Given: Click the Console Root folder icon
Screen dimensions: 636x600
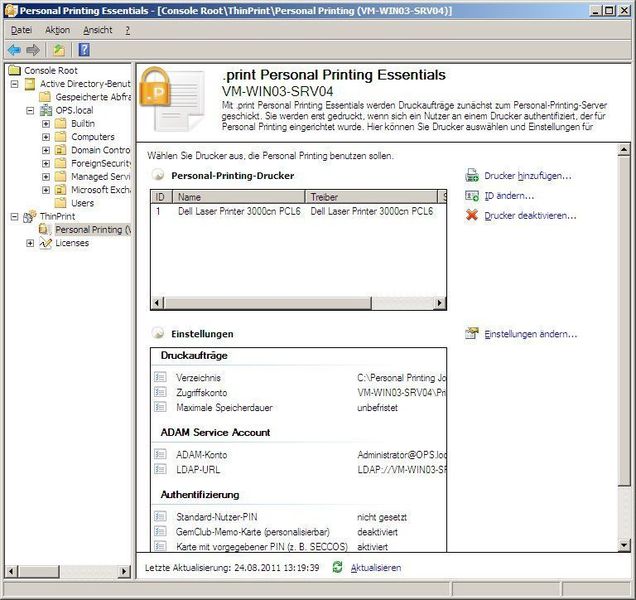Looking at the screenshot, I should tap(15, 70).
